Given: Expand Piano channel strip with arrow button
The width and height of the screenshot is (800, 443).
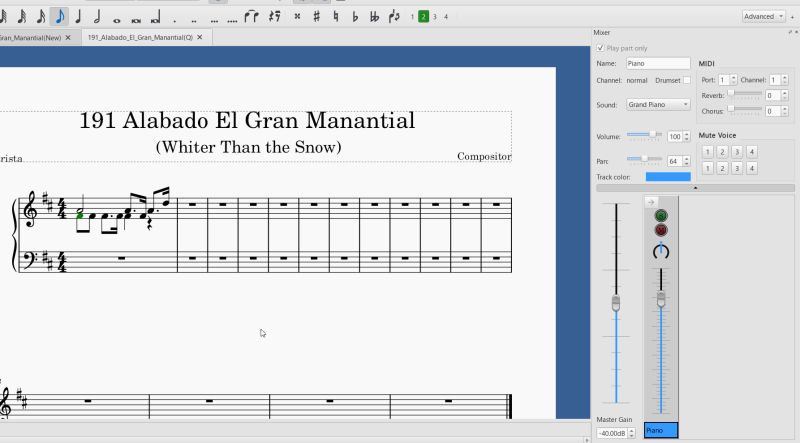Looking at the screenshot, I should pyautogui.click(x=651, y=202).
